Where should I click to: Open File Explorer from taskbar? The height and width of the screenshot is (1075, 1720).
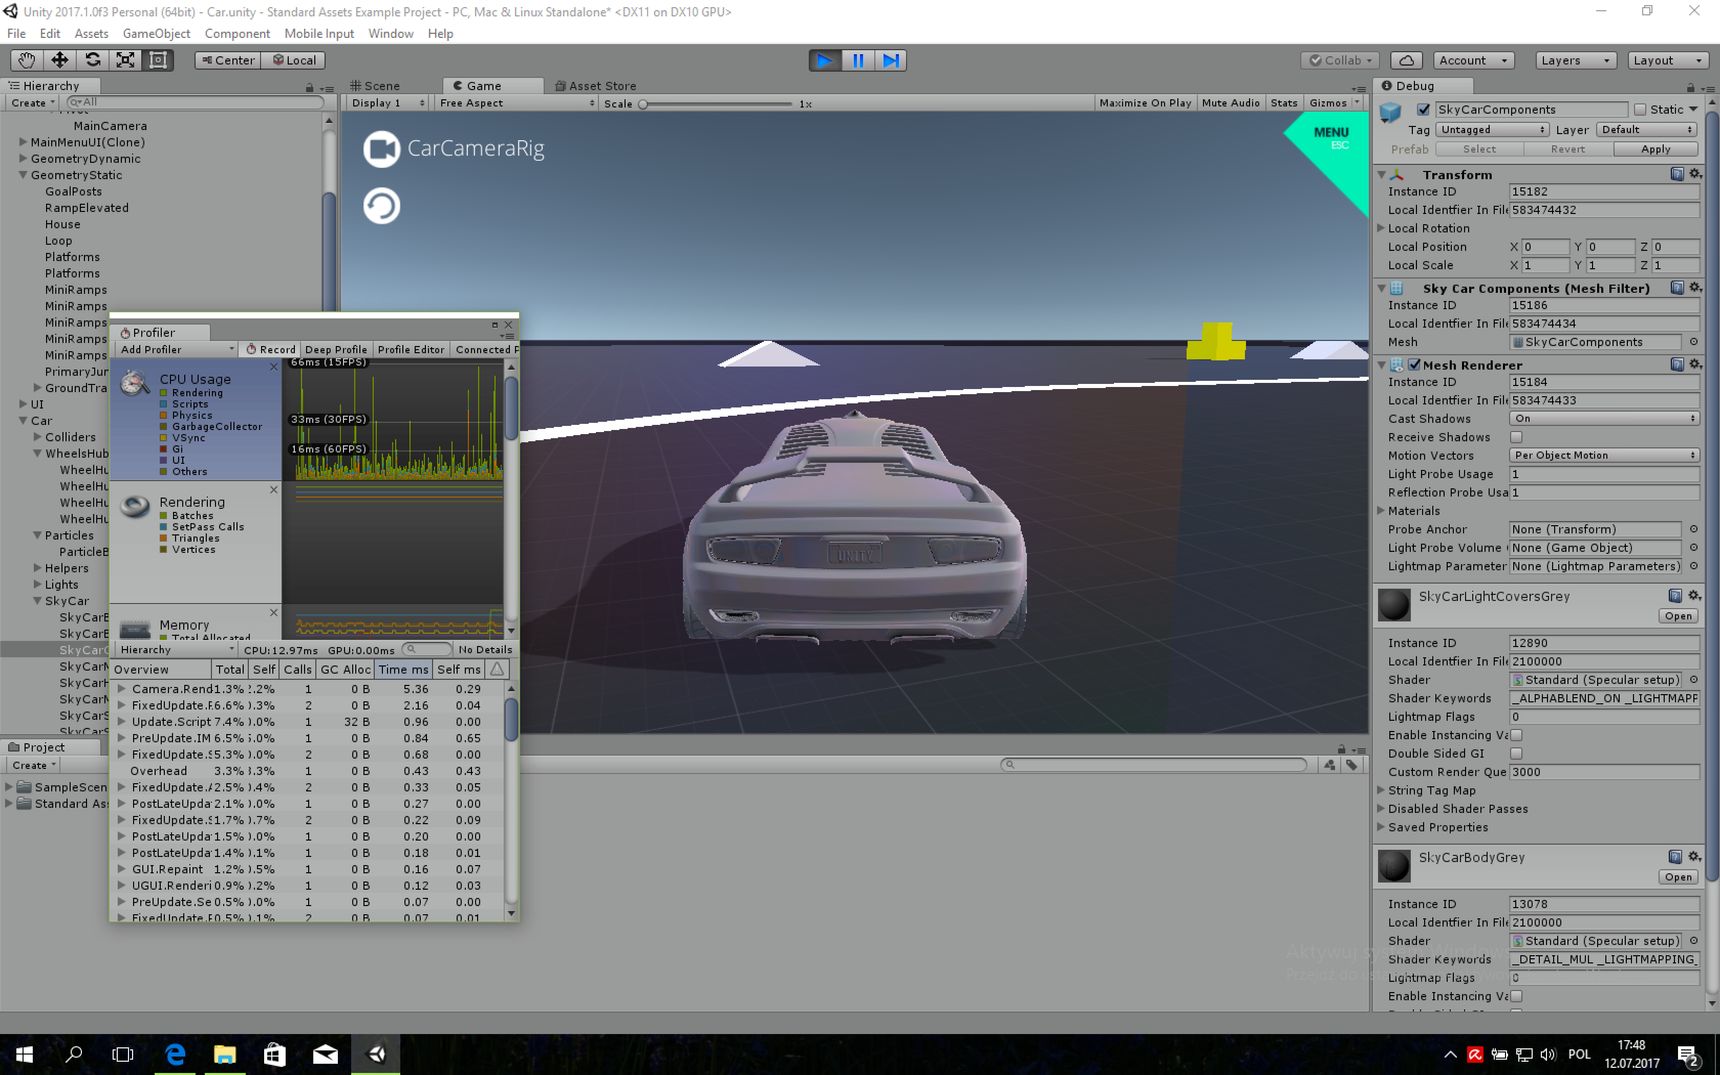point(225,1054)
